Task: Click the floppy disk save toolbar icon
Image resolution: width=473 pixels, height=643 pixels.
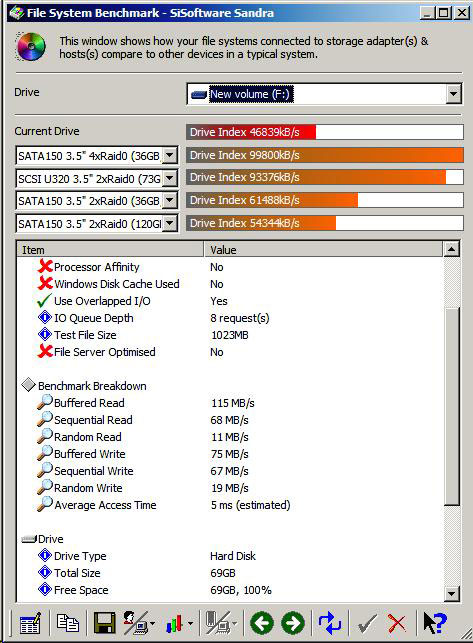Action: pos(104,623)
